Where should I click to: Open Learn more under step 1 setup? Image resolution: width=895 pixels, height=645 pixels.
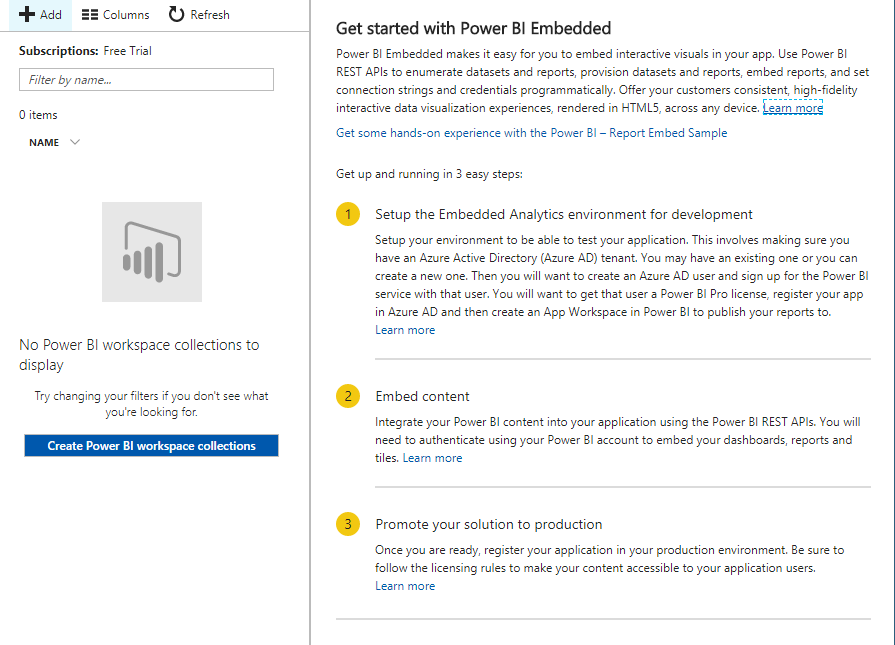[405, 330]
